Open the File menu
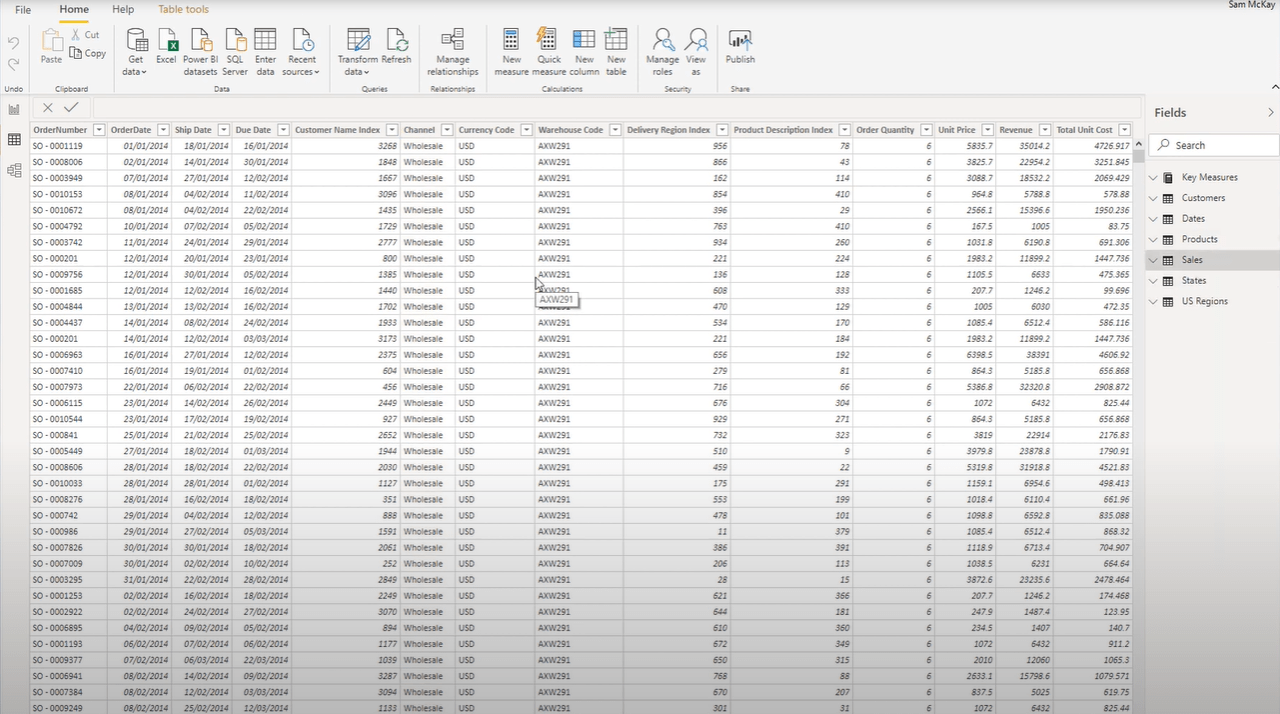This screenshot has width=1280, height=714. pyautogui.click(x=23, y=9)
